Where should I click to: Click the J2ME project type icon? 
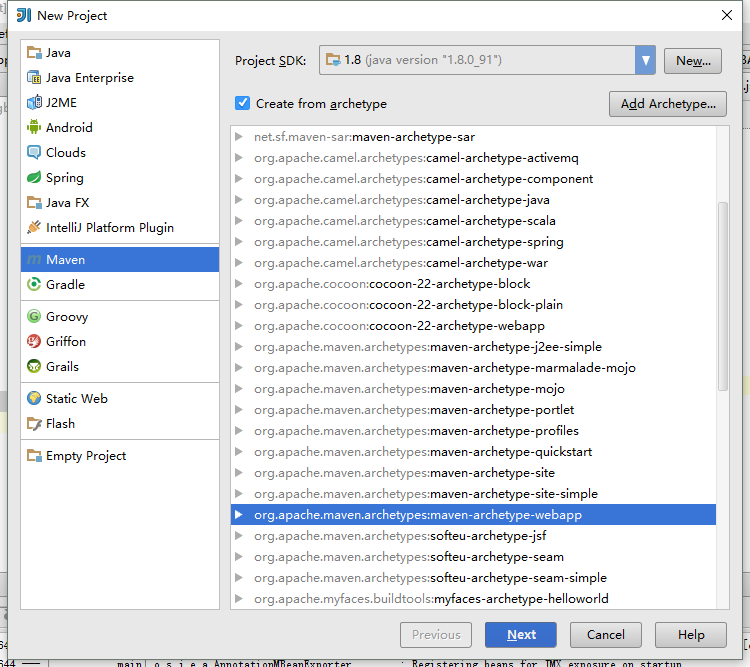pyautogui.click(x=34, y=103)
